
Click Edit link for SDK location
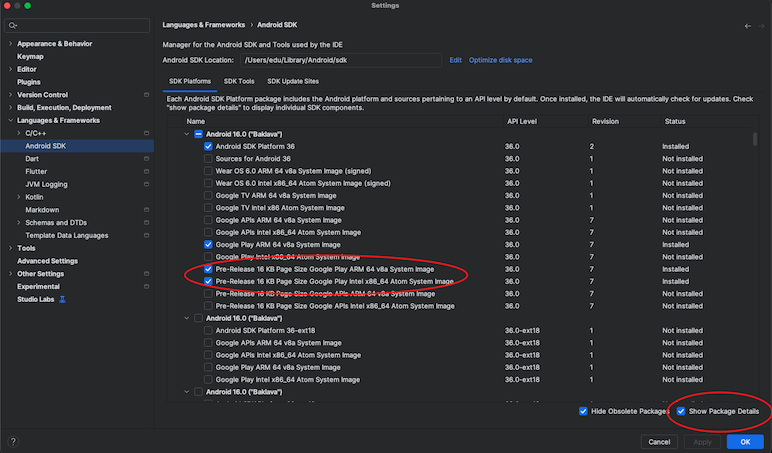coord(455,60)
